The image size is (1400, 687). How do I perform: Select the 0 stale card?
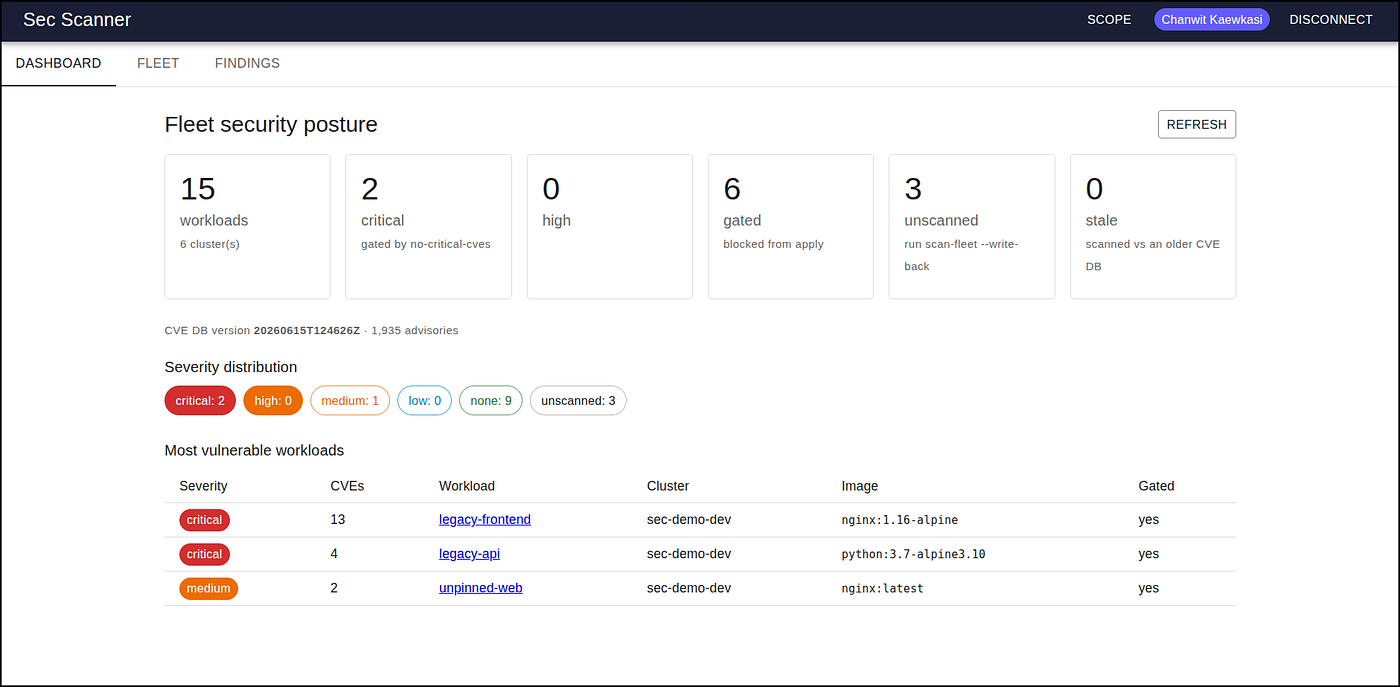[1153, 226]
